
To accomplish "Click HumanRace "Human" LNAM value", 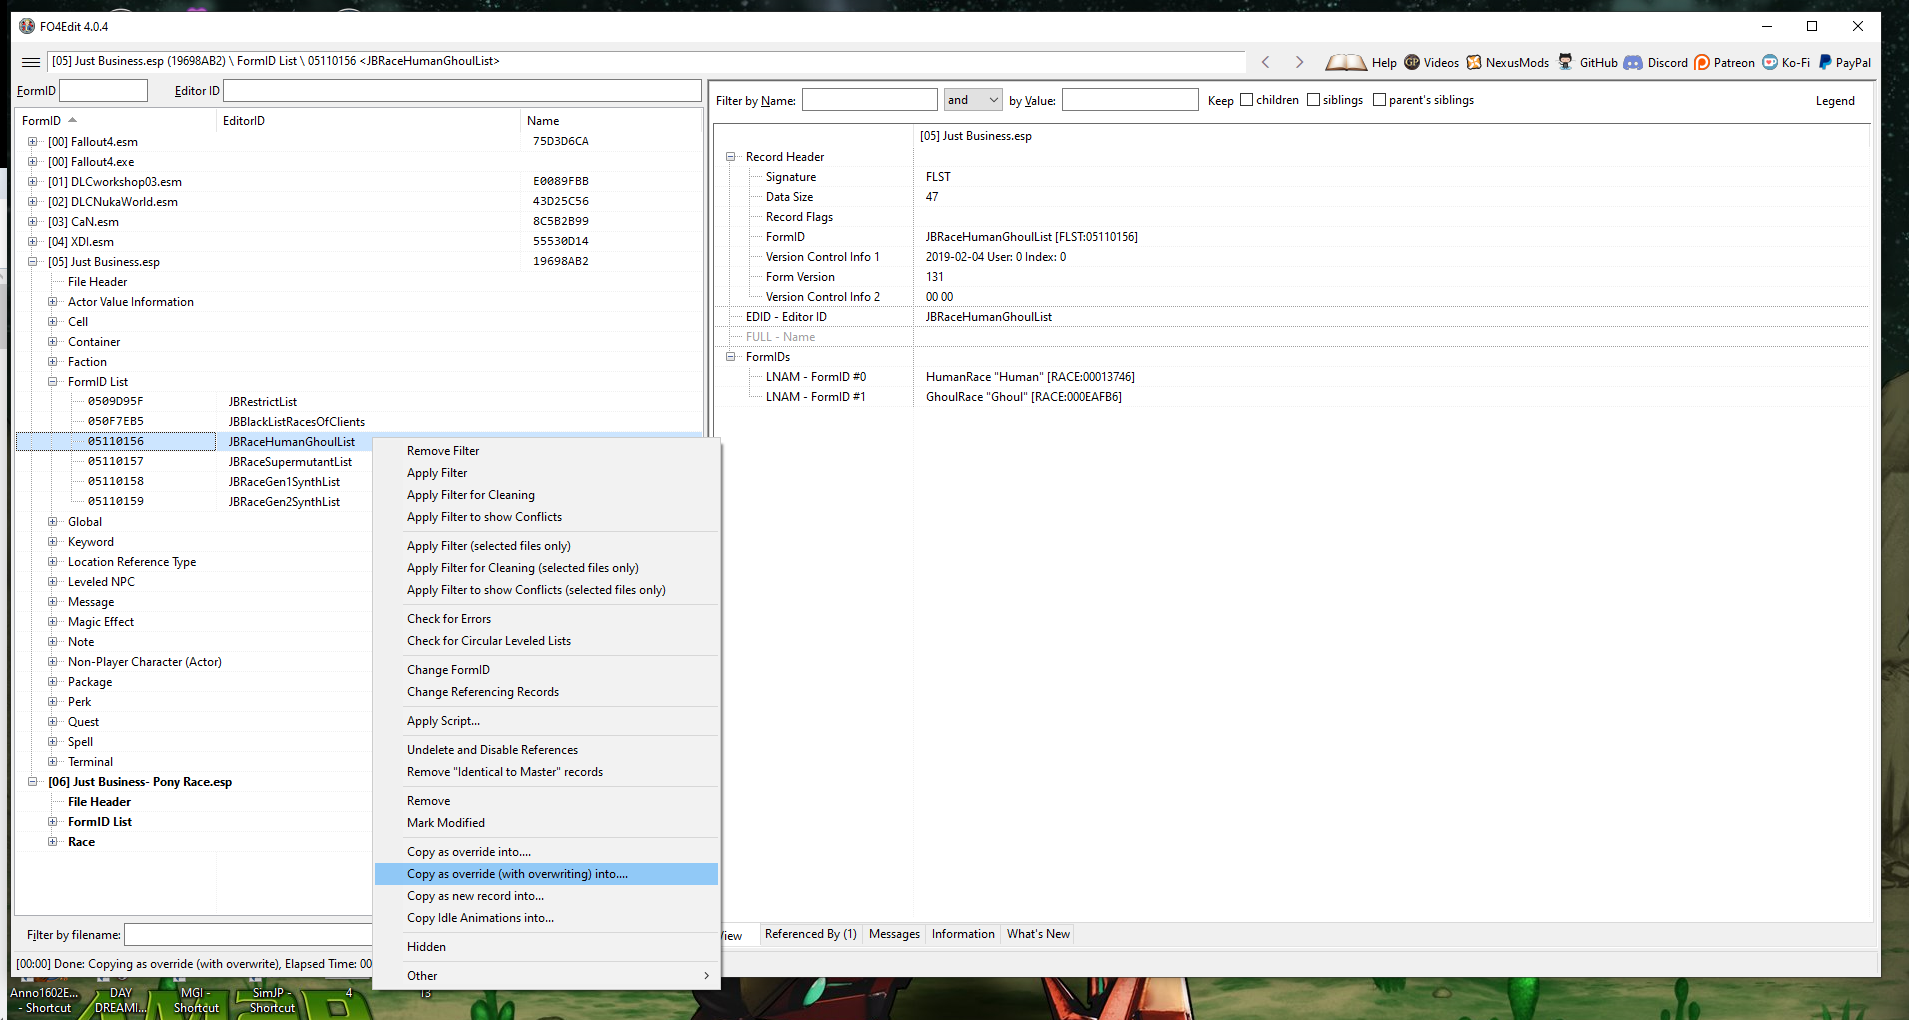I will (x=1030, y=377).
